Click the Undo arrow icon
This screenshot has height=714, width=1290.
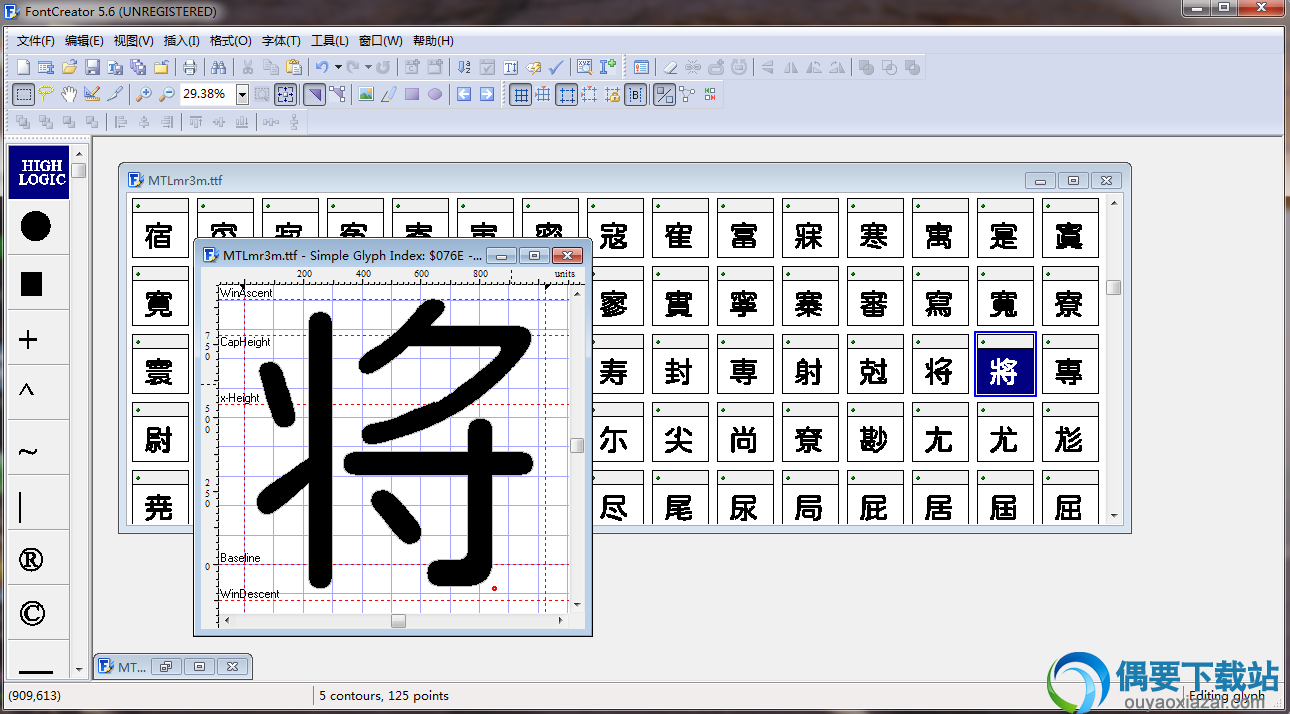322,67
